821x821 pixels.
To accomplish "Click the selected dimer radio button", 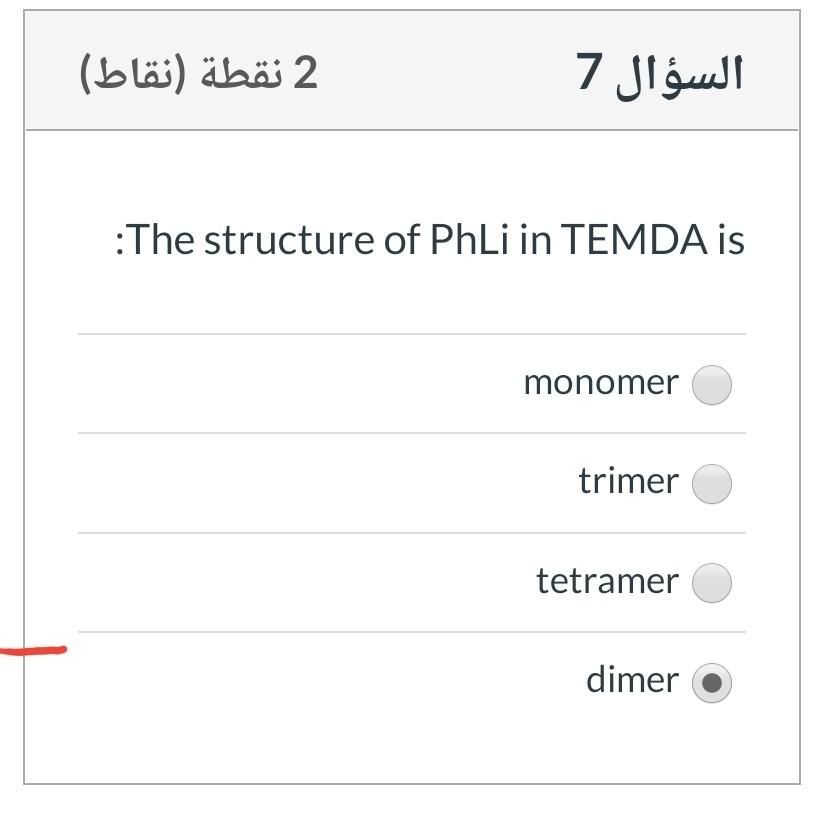I will point(710,680).
